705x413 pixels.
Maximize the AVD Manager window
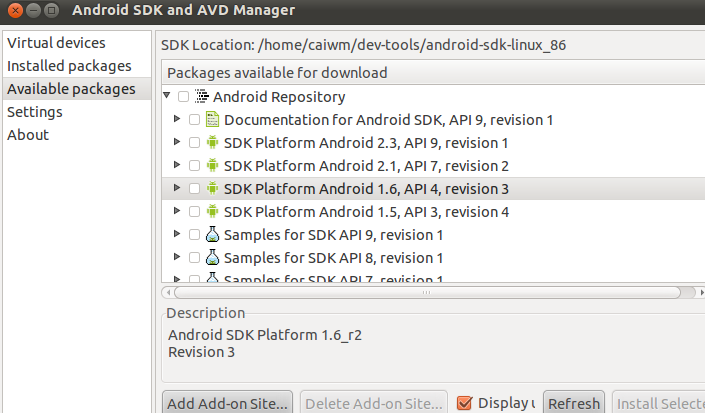point(52,10)
